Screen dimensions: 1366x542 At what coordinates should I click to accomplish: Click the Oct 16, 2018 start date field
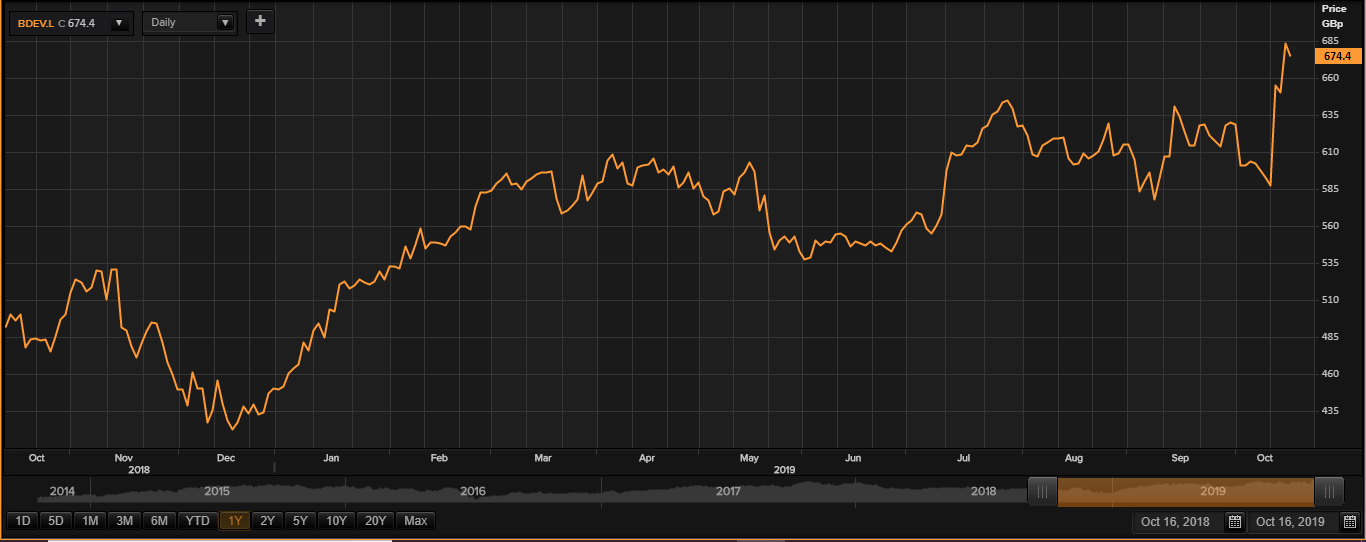[1176, 522]
